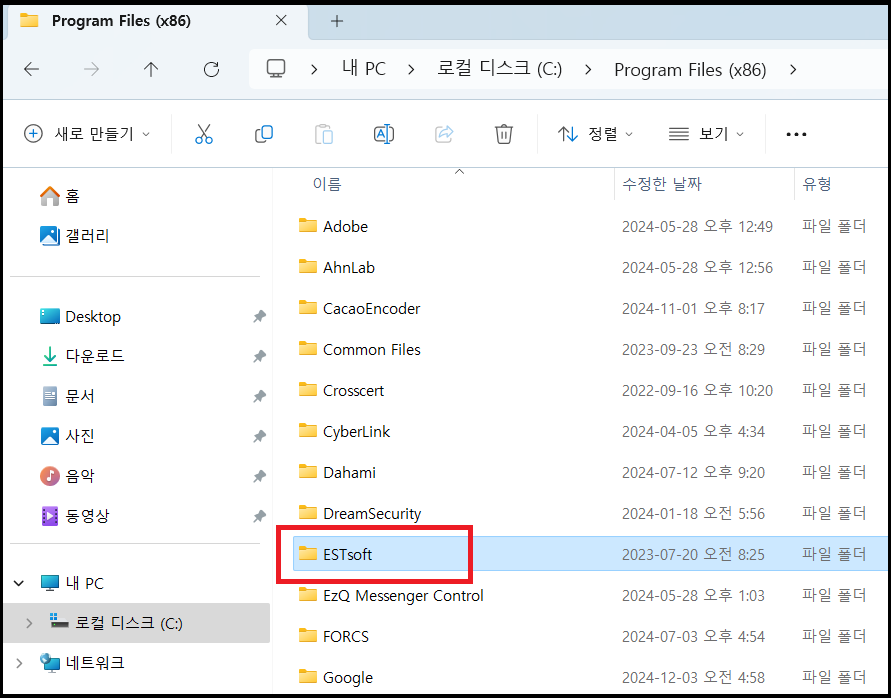This screenshot has width=891, height=698.
Task: Sort by 이름 column header
Action: (327, 184)
